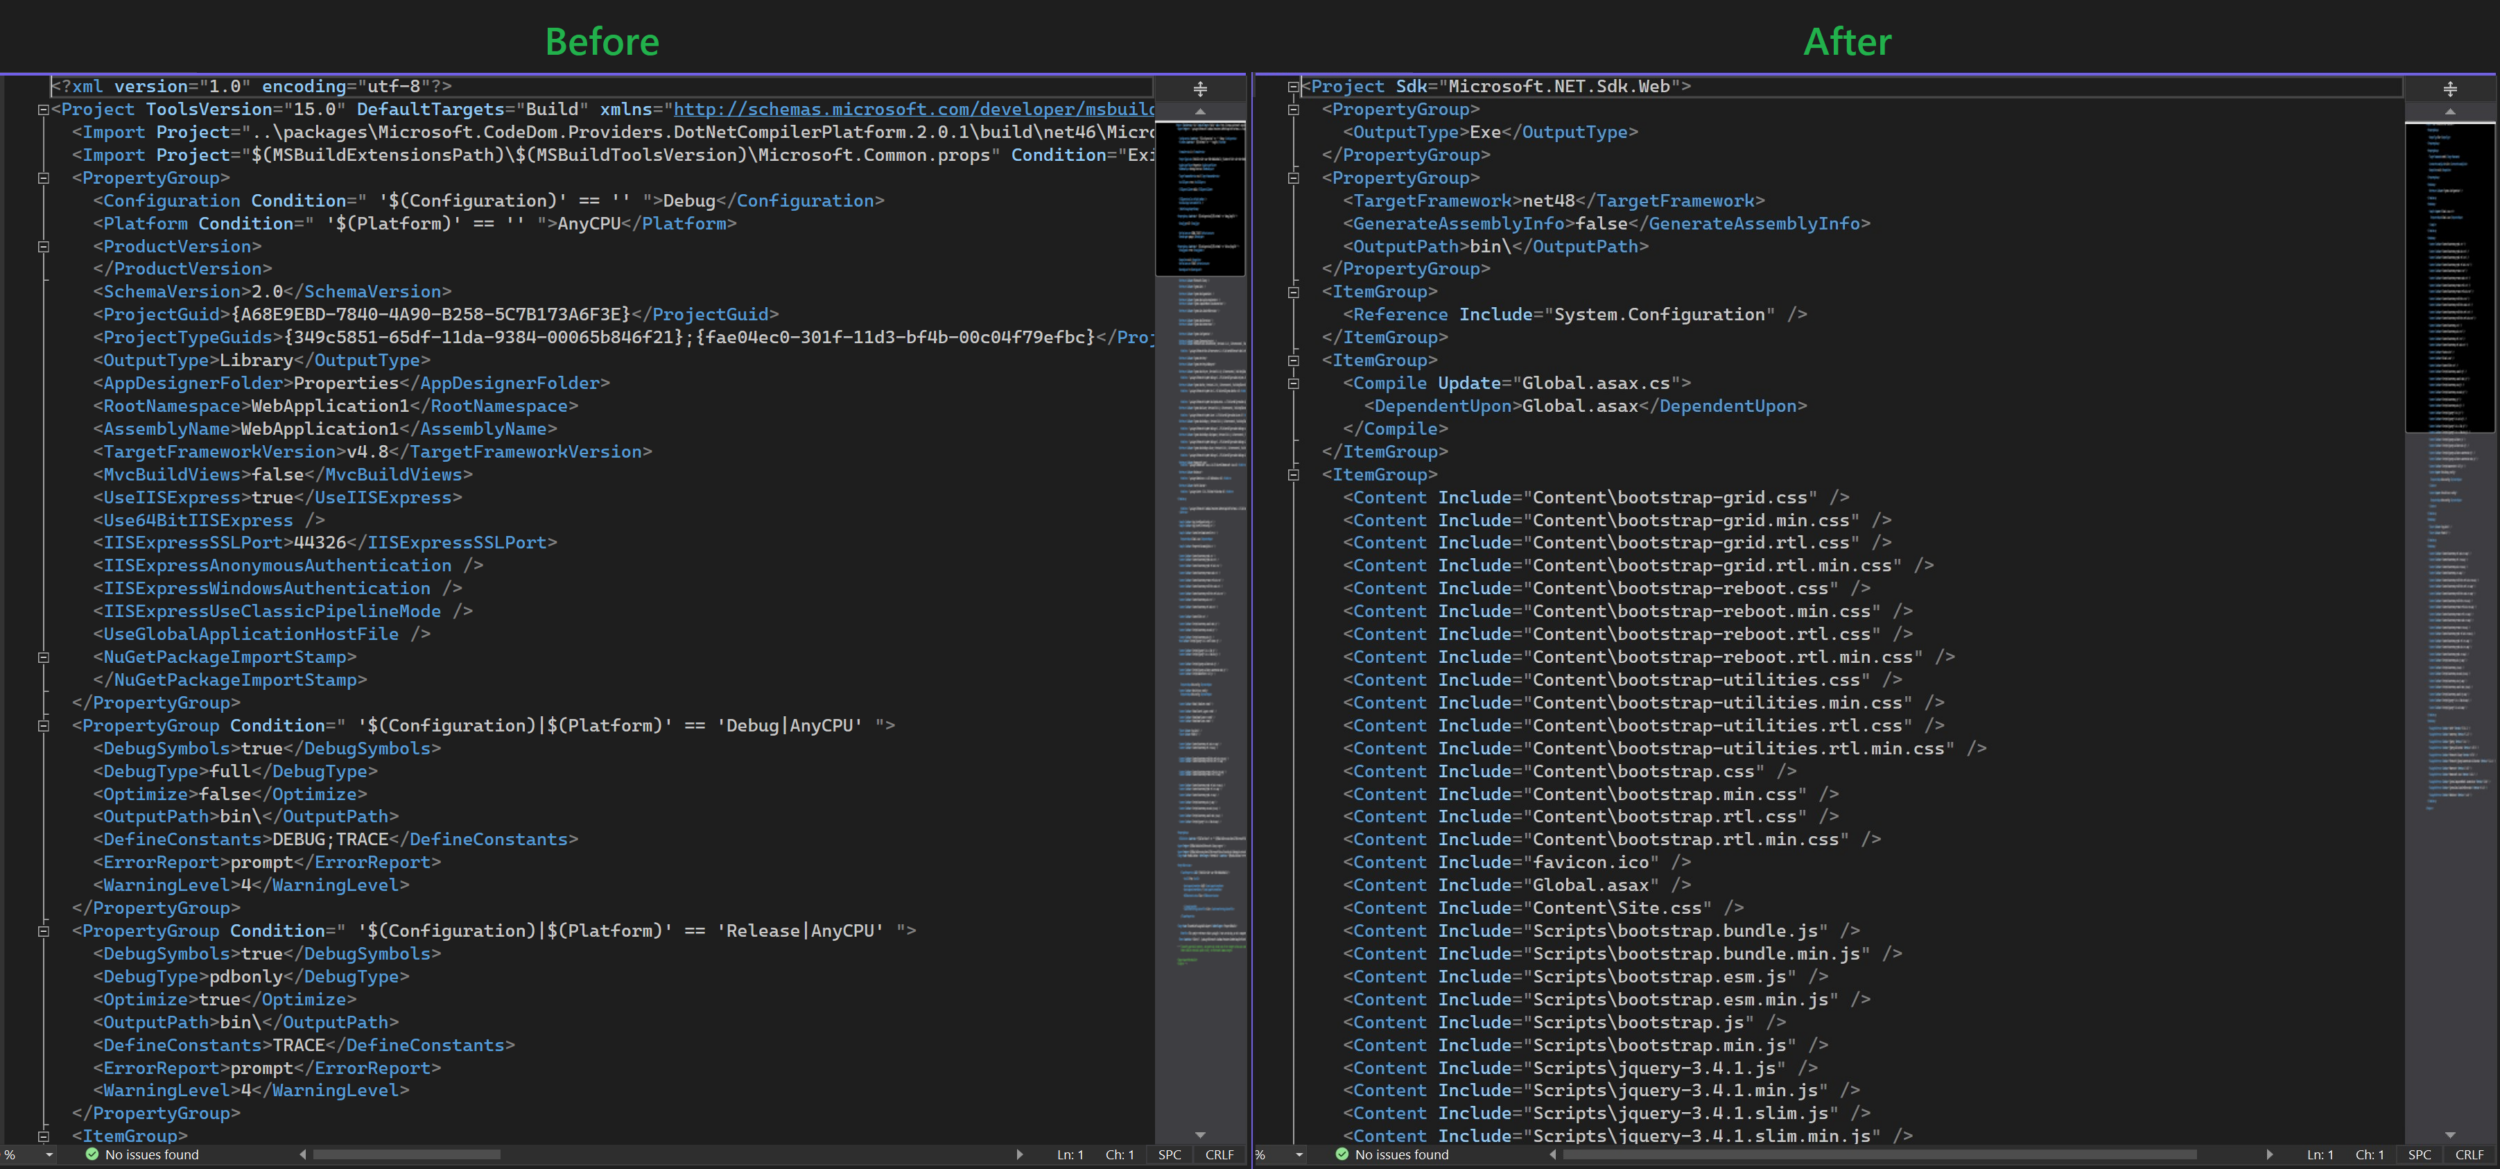Collapse the ProductVersion element in Before pane
The width and height of the screenshot is (2500, 1169).
pyautogui.click(x=43, y=247)
